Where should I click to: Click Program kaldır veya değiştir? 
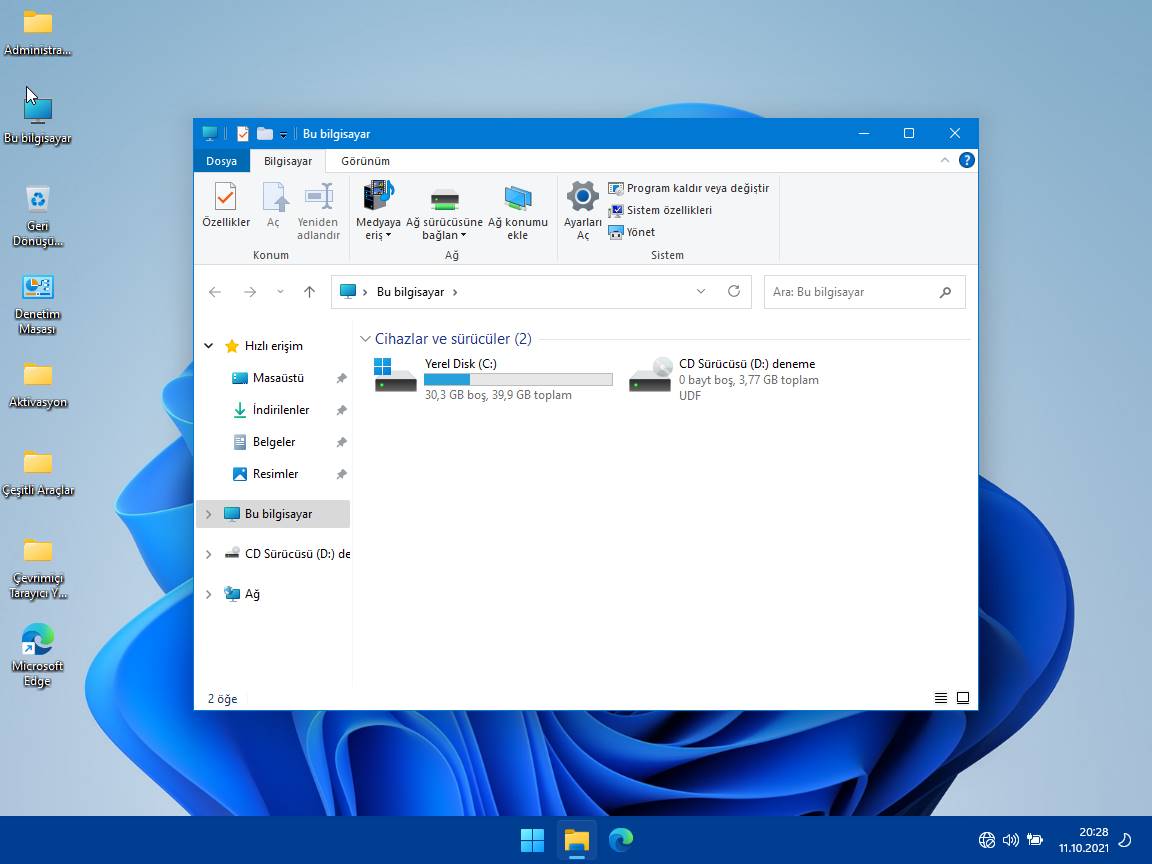tap(697, 188)
